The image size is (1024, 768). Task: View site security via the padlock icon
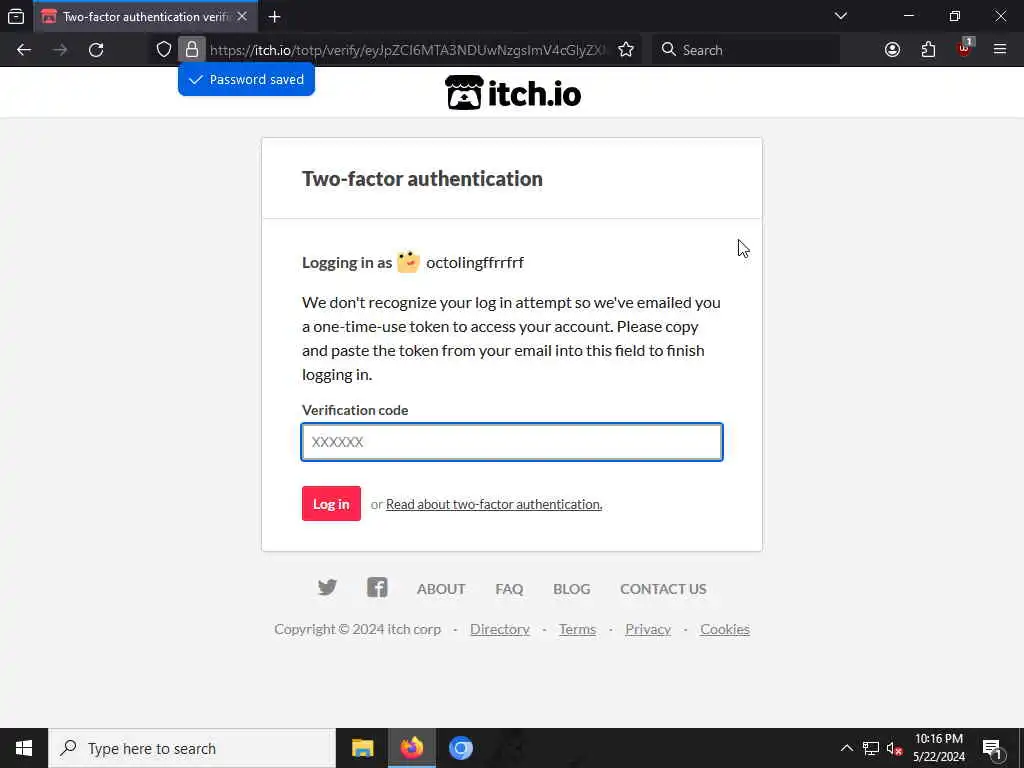tap(192, 50)
